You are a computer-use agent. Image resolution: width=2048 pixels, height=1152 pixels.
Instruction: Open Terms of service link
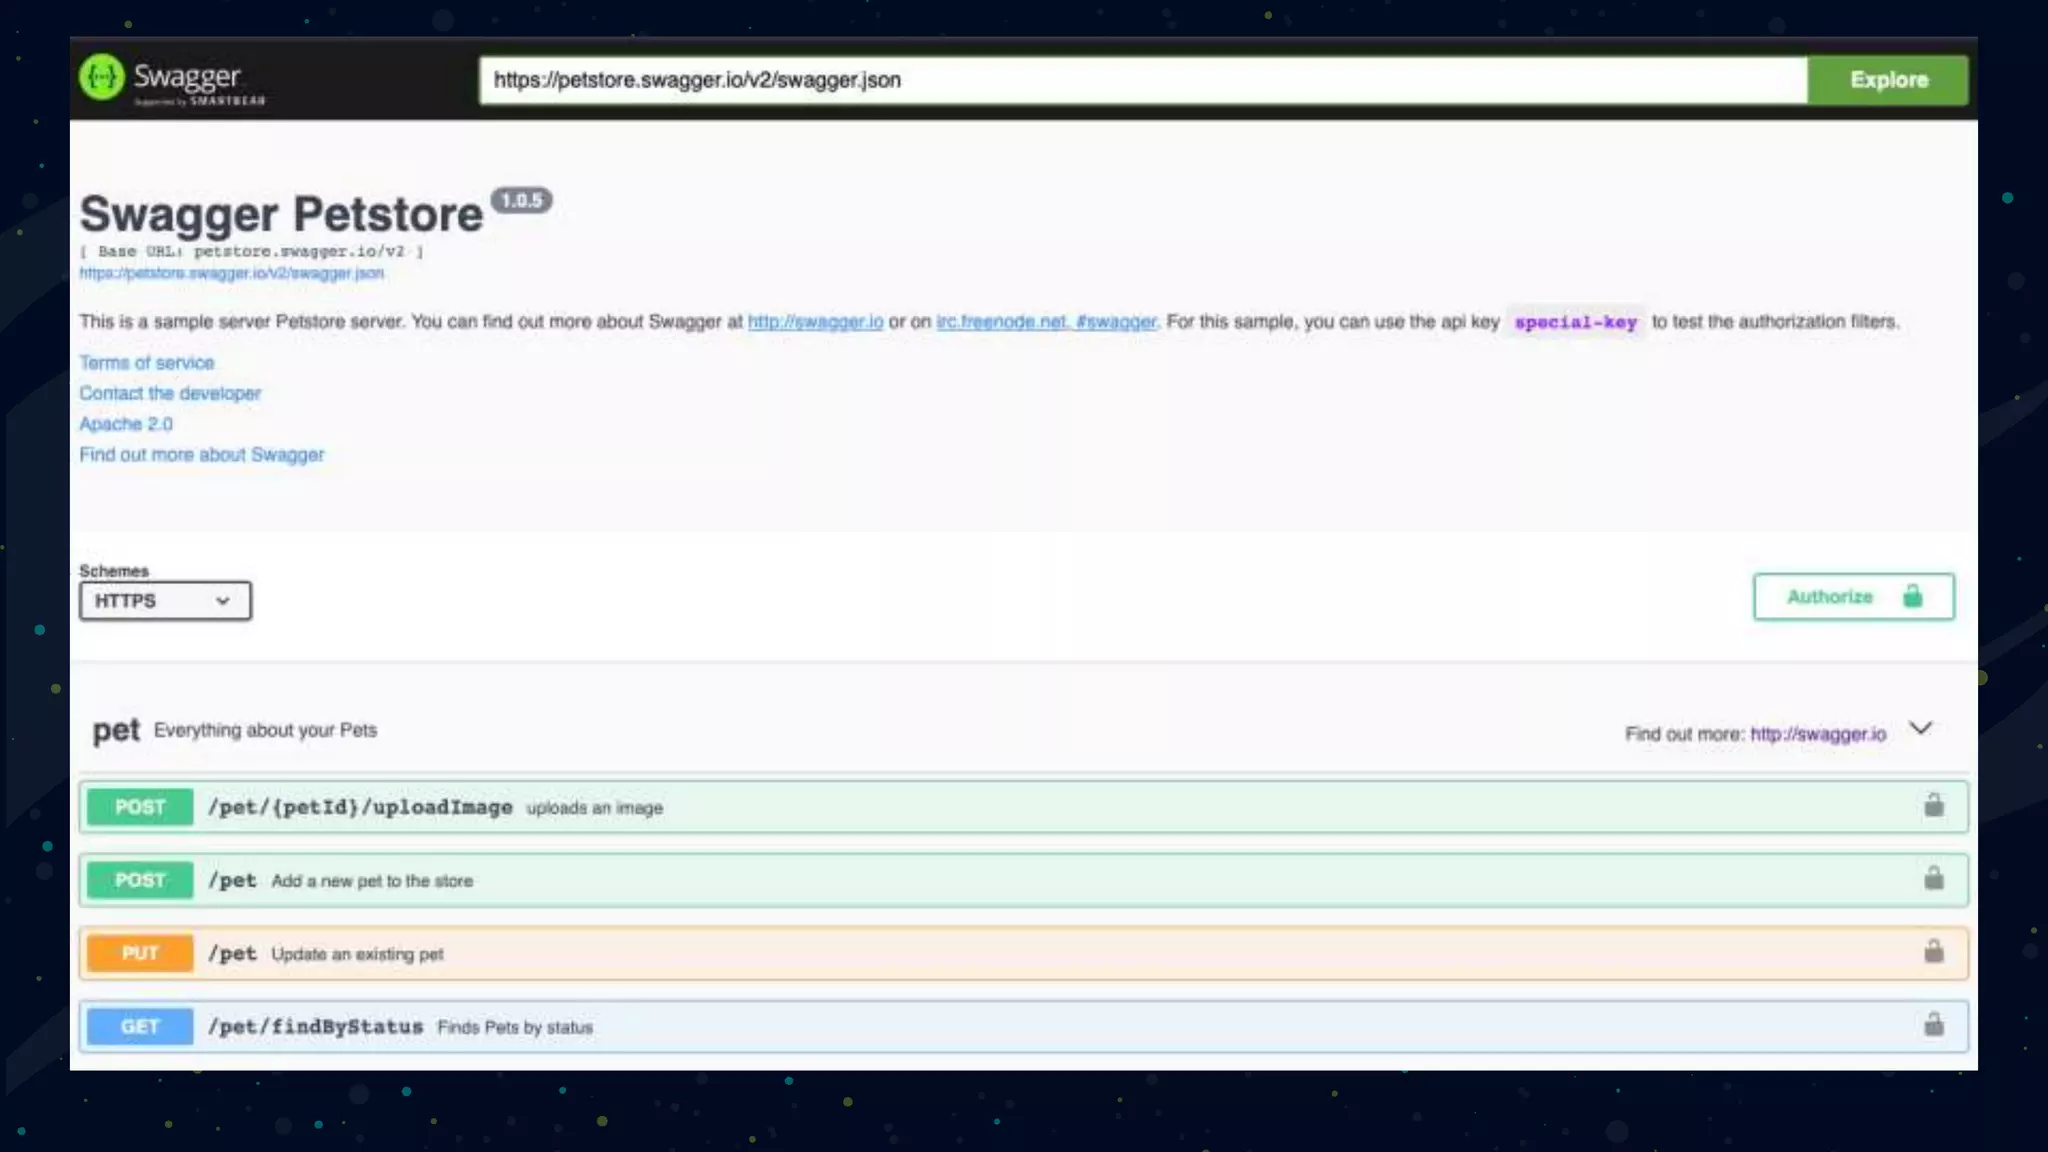pyautogui.click(x=147, y=363)
